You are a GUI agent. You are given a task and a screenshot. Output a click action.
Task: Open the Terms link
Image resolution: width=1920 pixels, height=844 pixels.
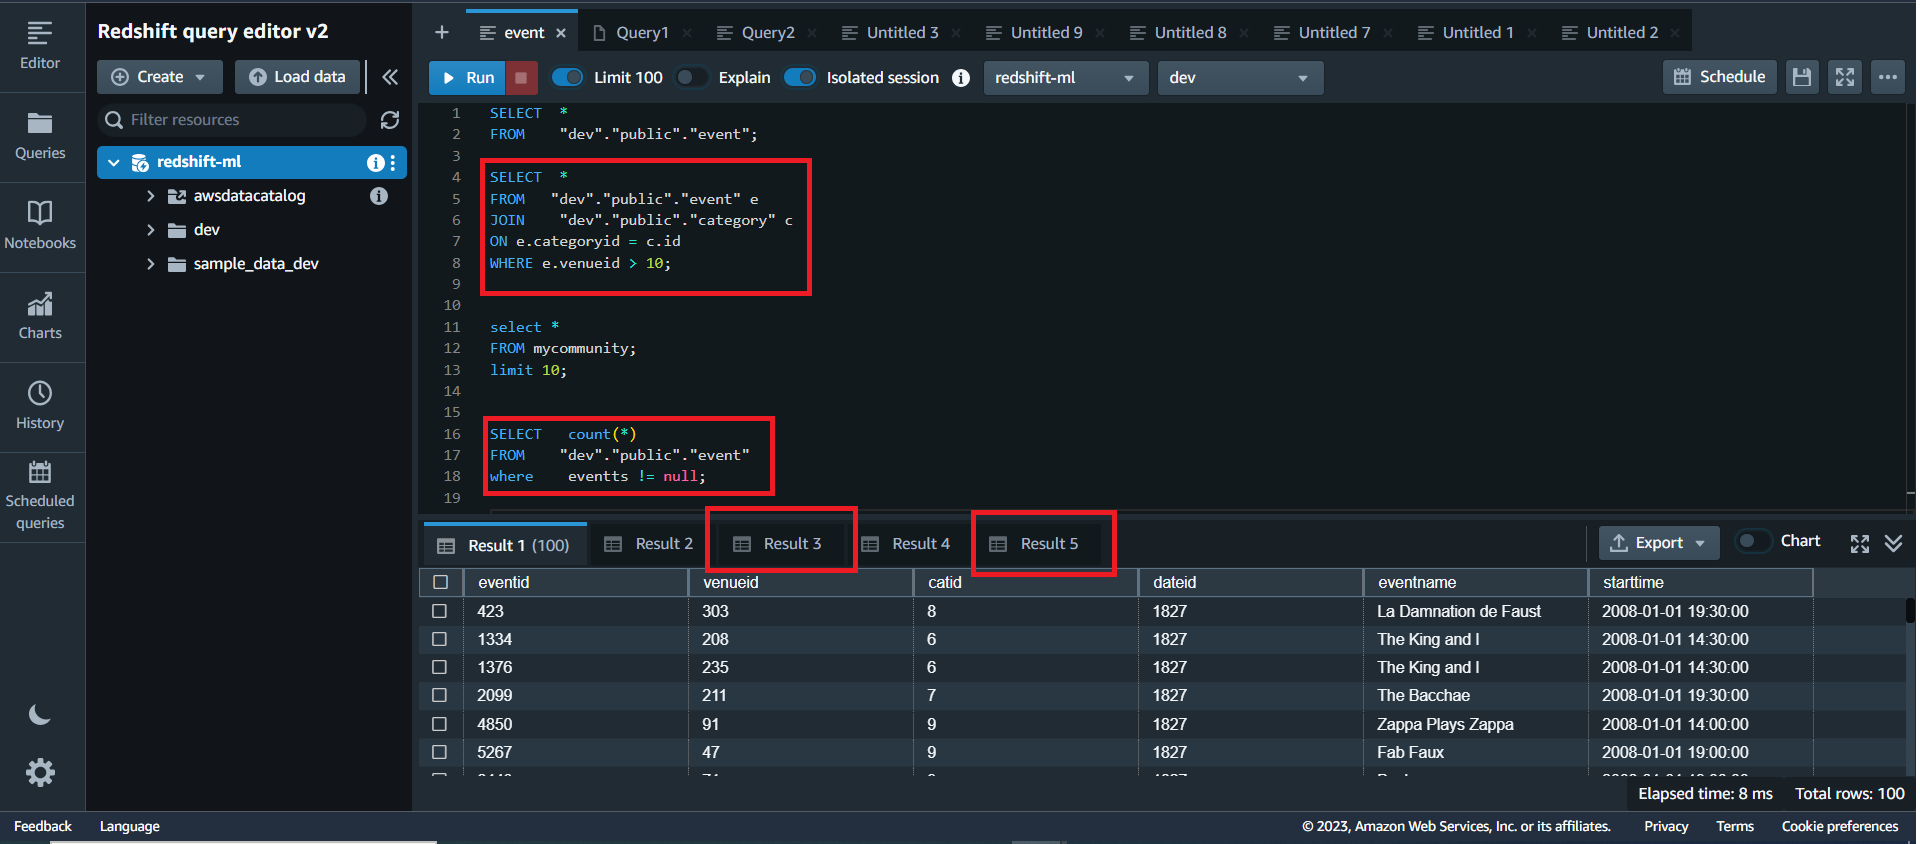coord(1735,826)
